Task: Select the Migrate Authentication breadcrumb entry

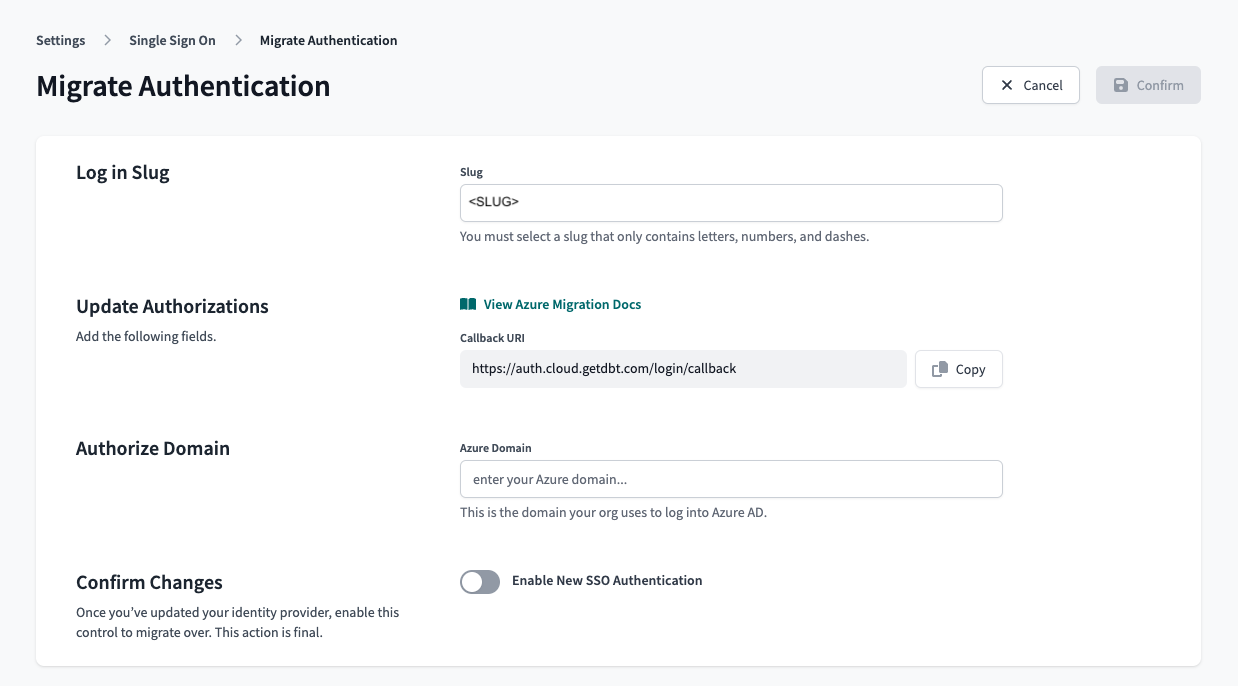Action: tap(329, 40)
